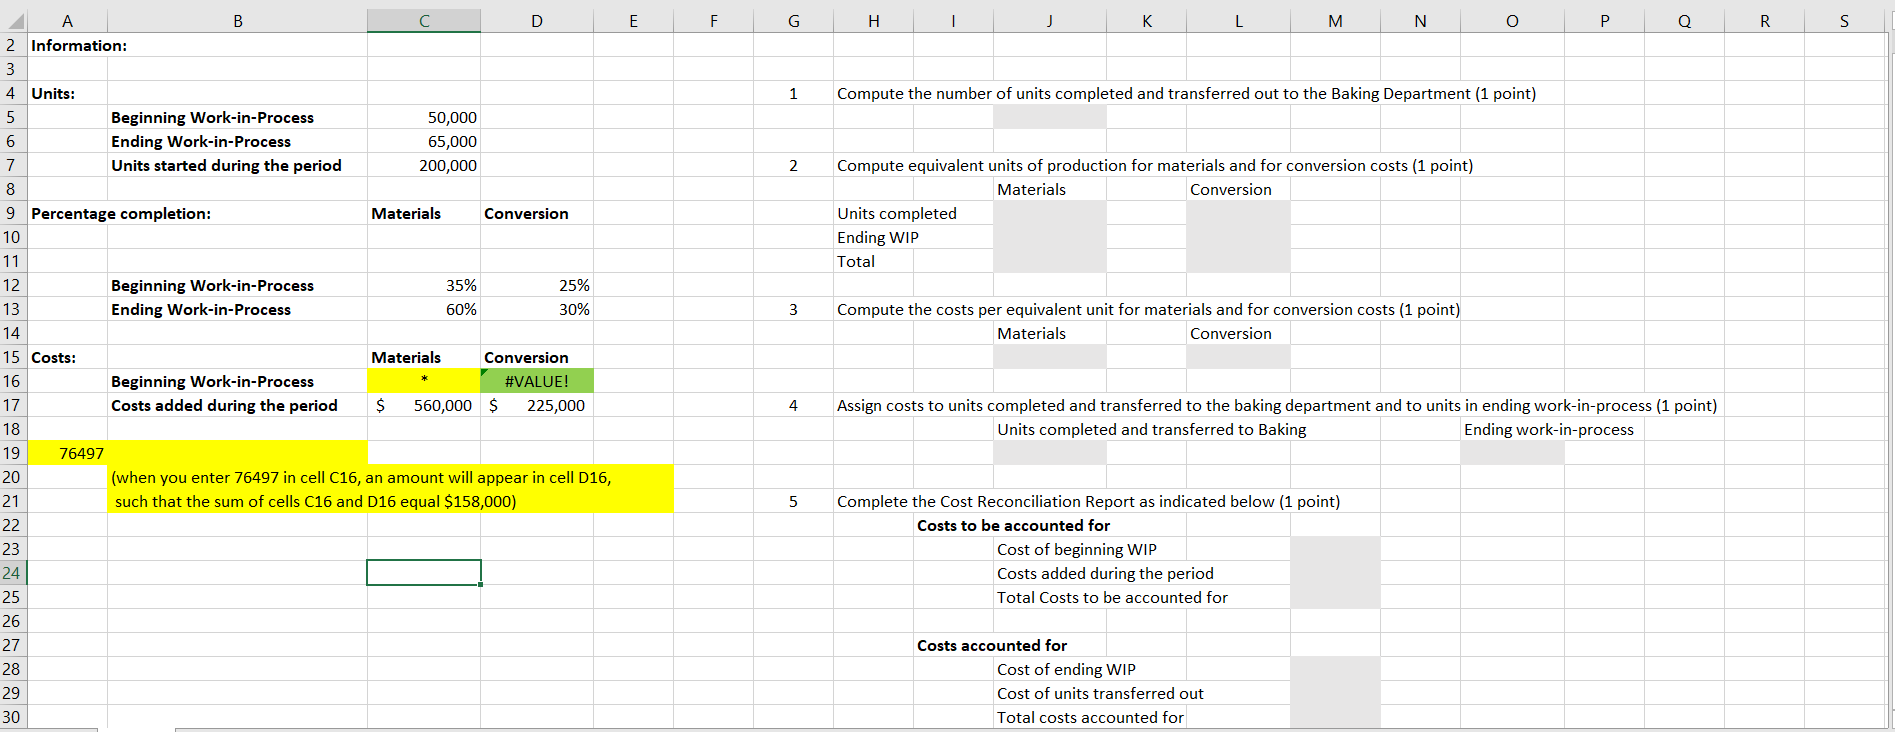The height and width of the screenshot is (732, 1895).
Task: Select gray Materials cell beside "Units completed"
Action: (x=1049, y=213)
